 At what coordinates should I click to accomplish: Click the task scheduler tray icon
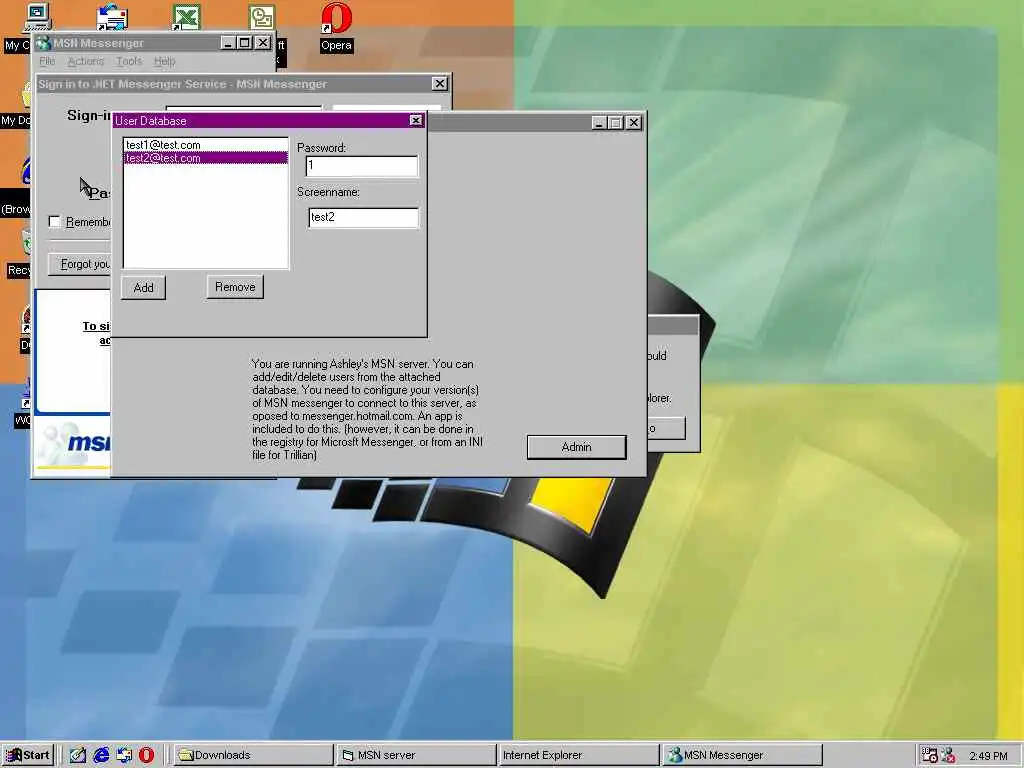[x=929, y=755]
